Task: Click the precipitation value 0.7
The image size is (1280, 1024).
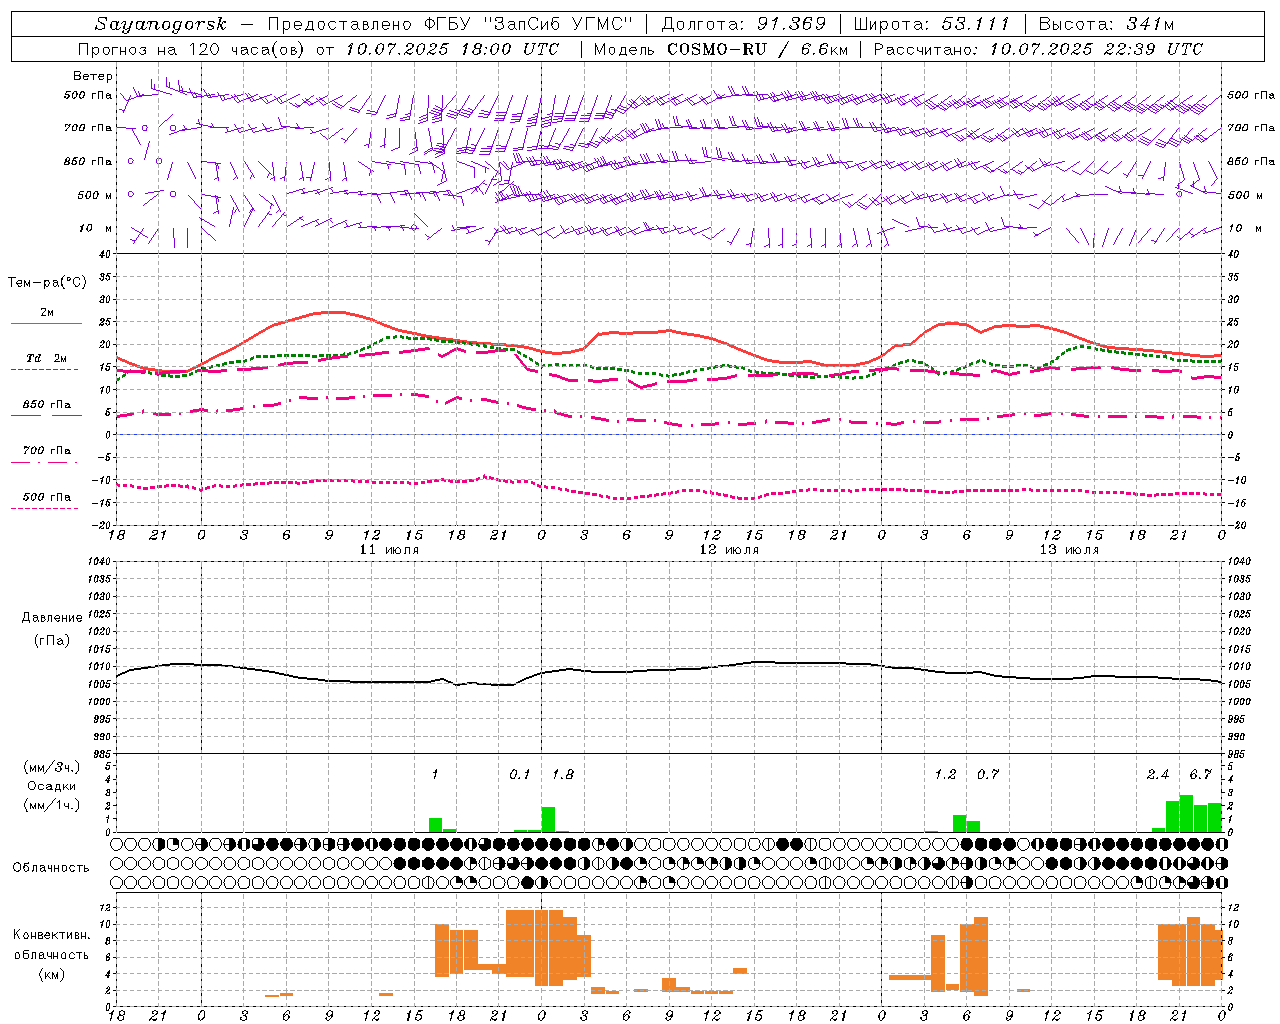Action: coord(988,774)
